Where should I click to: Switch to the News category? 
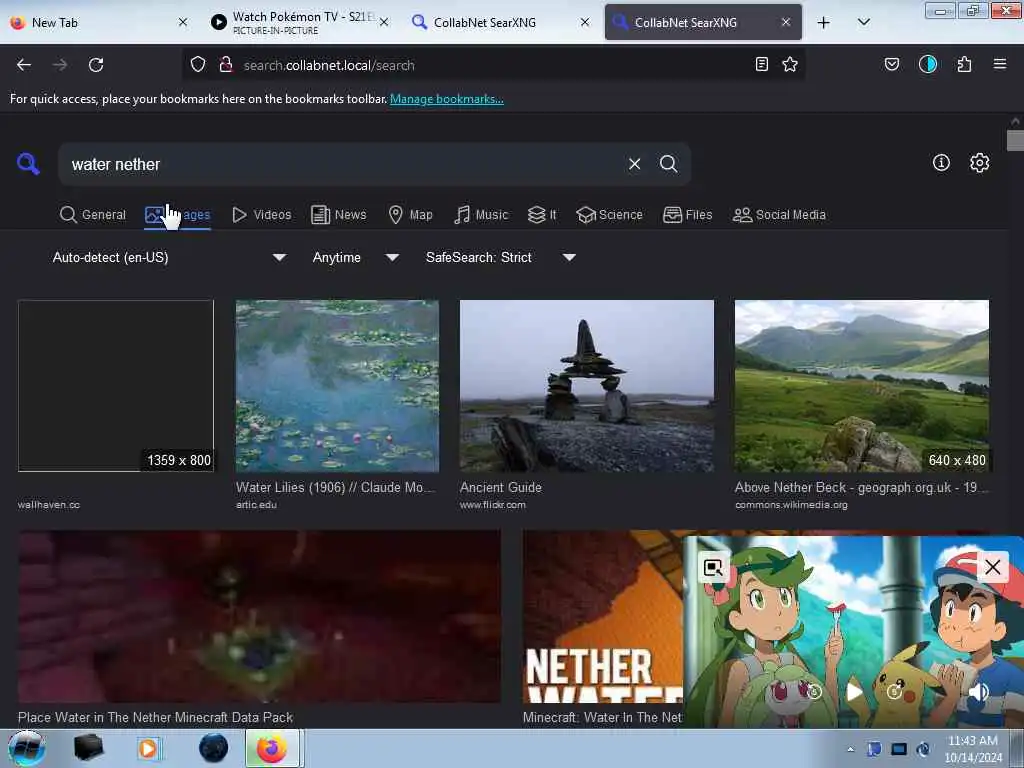pos(339,215)
